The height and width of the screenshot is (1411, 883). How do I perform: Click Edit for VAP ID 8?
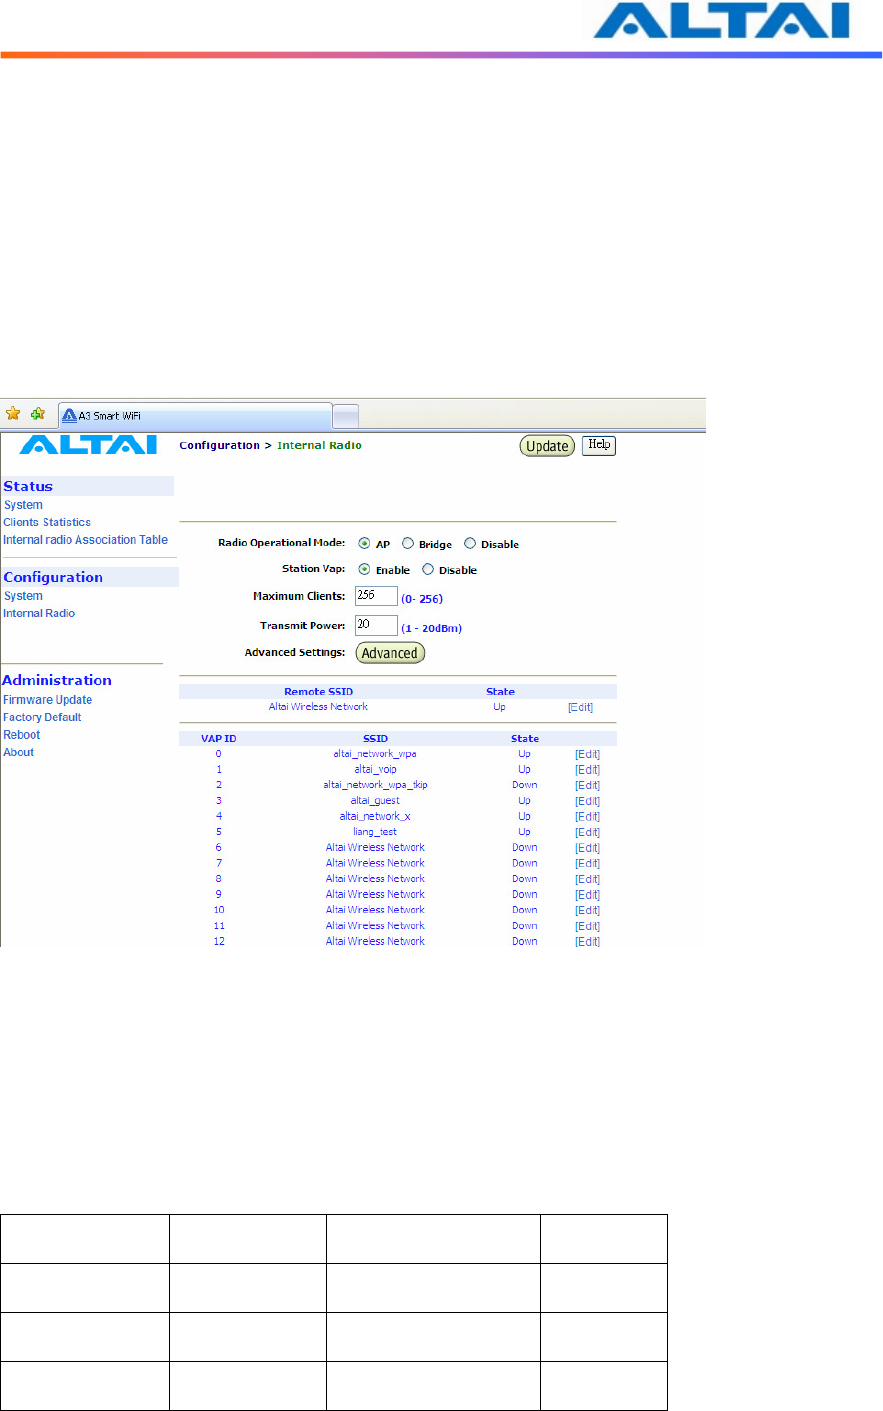[x=587, y=879]
